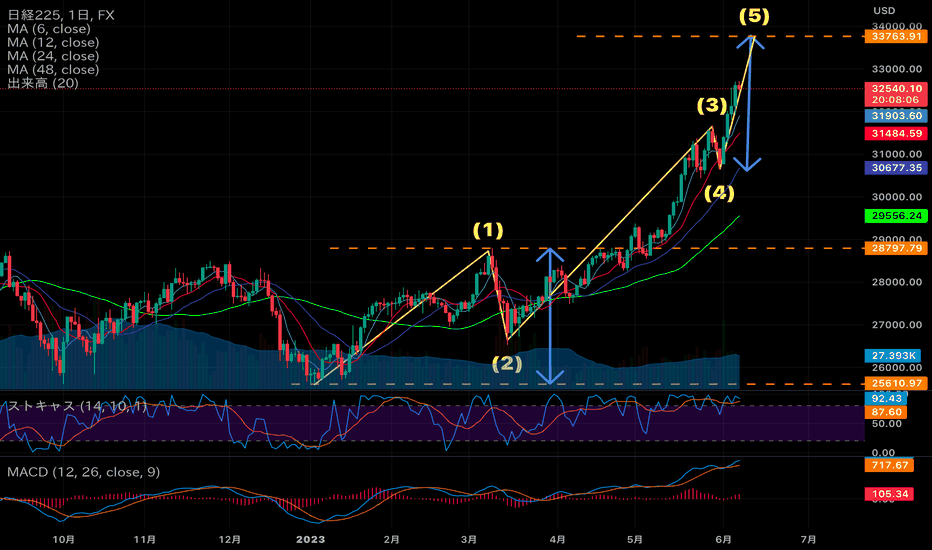Click the (5) Elliott wave label
This screenshot has width=932, height=550.
coord(753,16)
